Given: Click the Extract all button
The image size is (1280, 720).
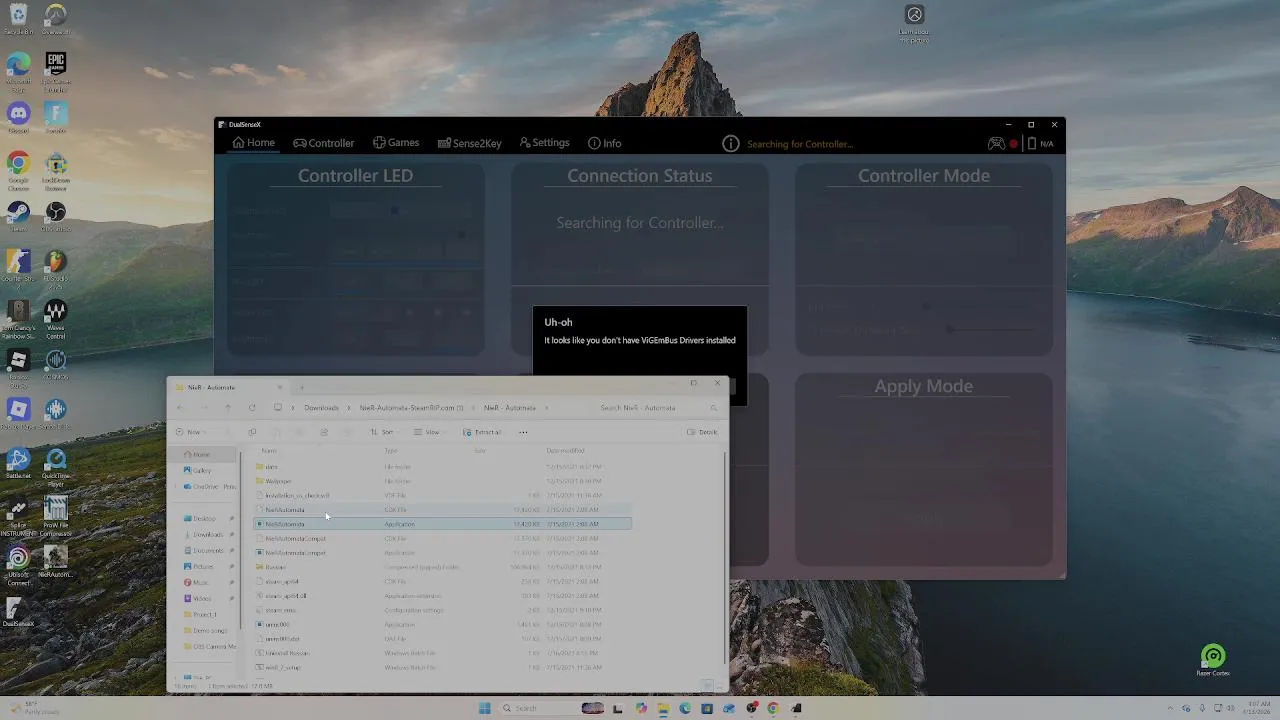Looking at the screenshot, I should click(484, 432).
